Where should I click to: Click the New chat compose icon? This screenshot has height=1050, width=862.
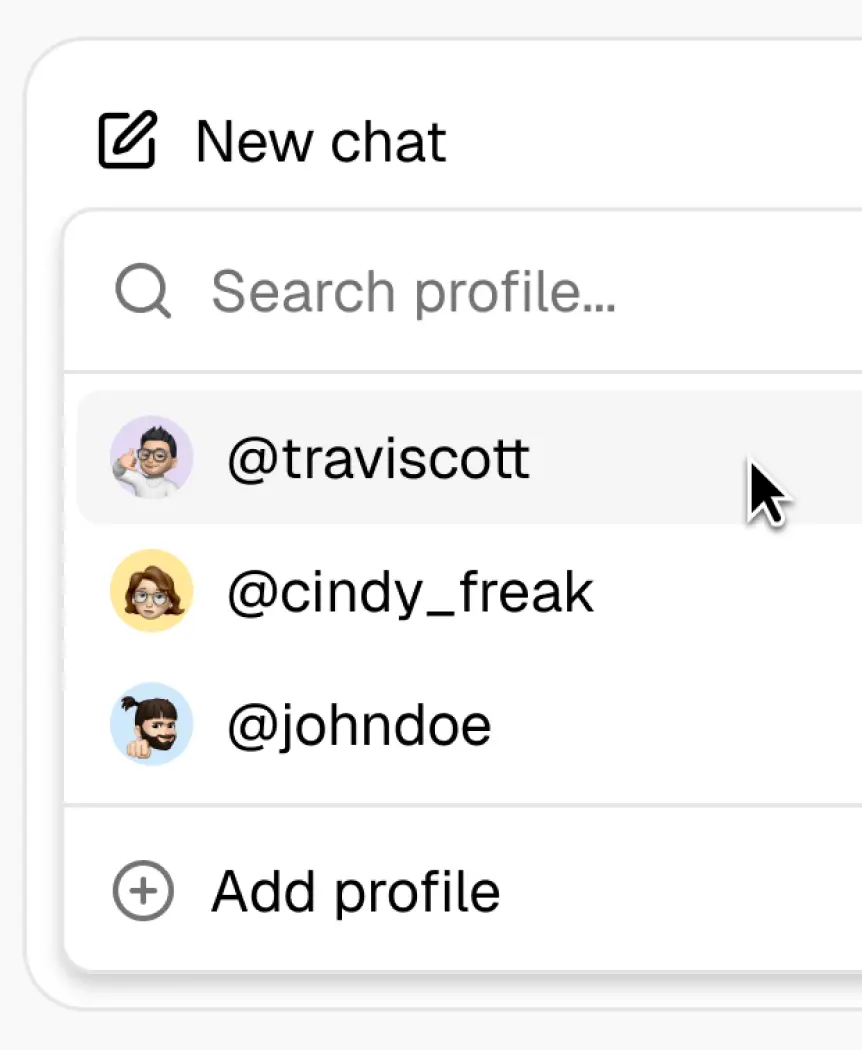[127, 141]
